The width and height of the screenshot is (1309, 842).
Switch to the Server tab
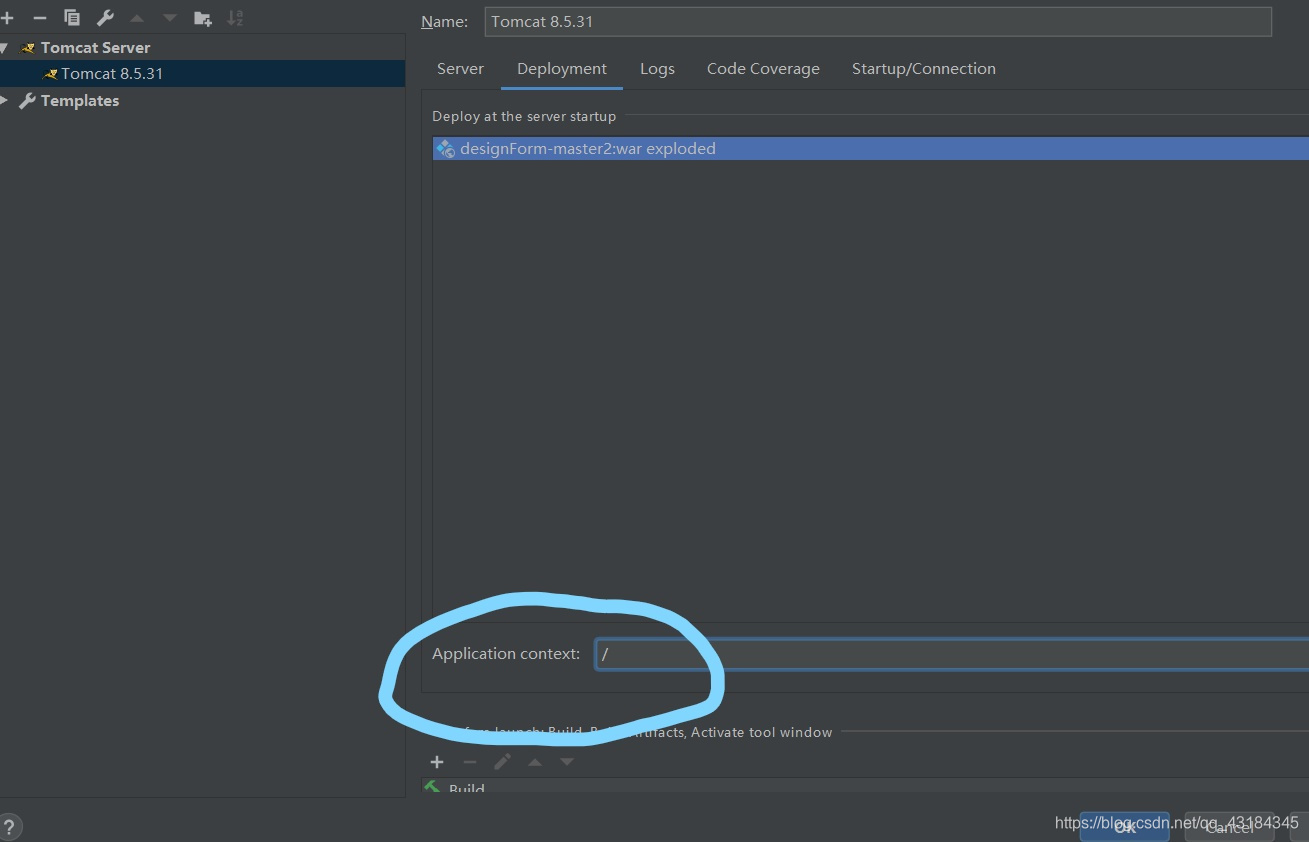pyautogui.click(x=460, y=68)
